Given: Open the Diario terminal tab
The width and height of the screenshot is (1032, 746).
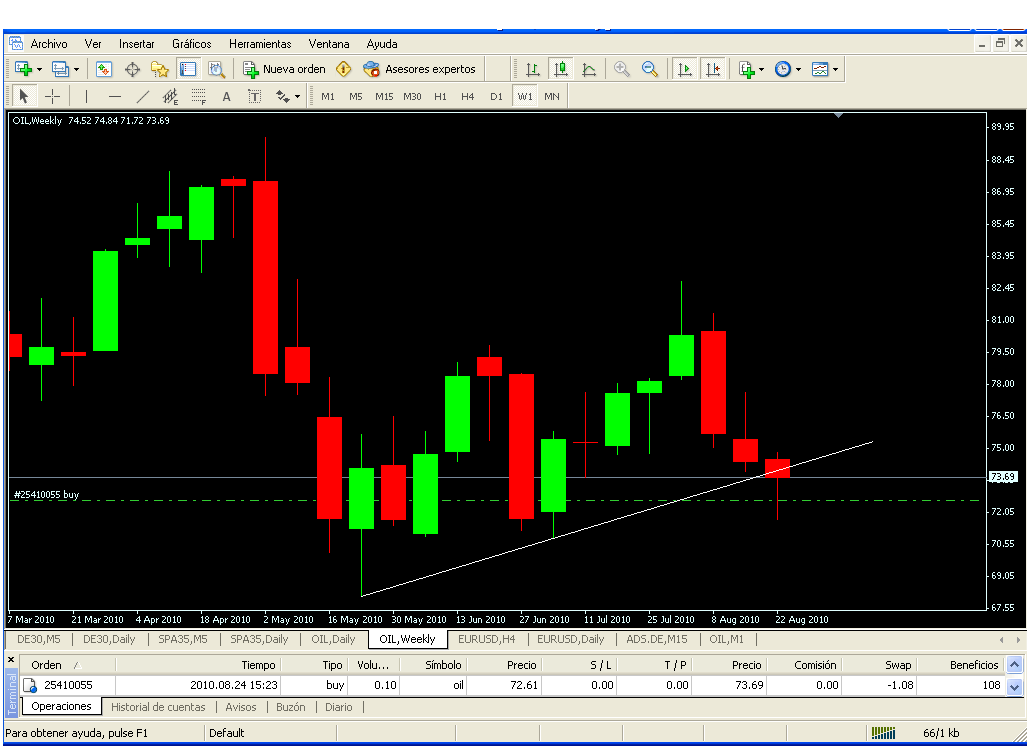Looking at the screenshot, I should 338,706.
